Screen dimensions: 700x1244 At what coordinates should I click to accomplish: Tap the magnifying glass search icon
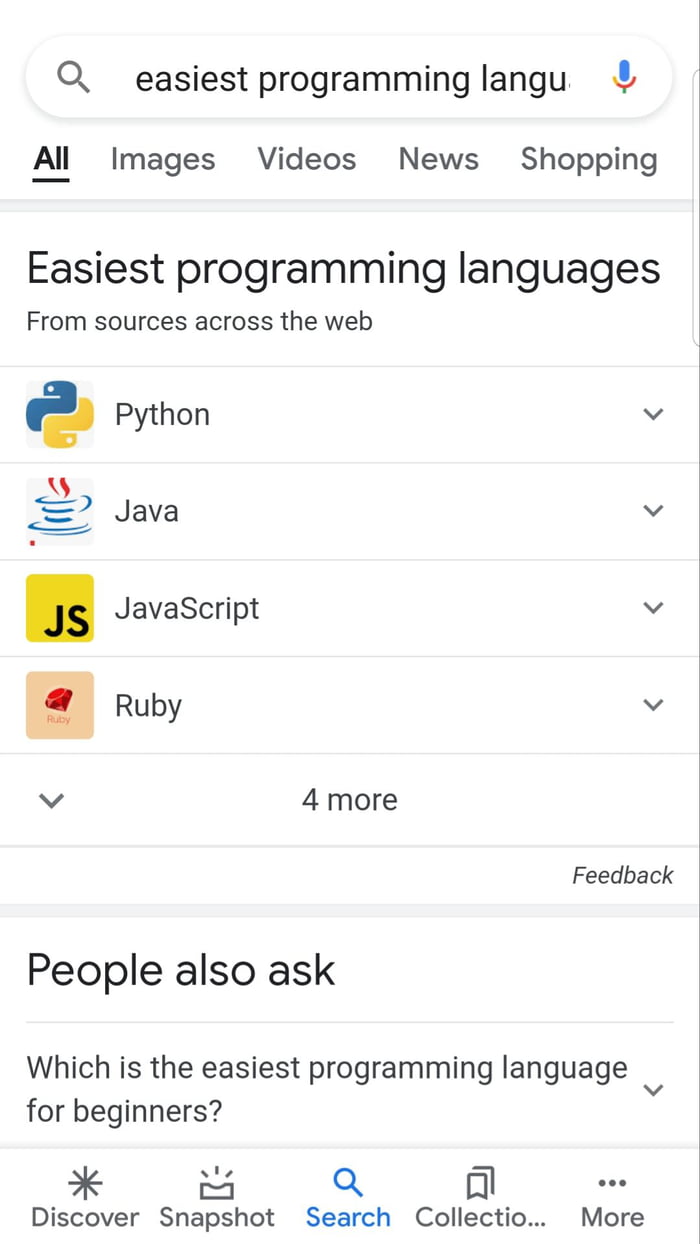pos(74,77)
